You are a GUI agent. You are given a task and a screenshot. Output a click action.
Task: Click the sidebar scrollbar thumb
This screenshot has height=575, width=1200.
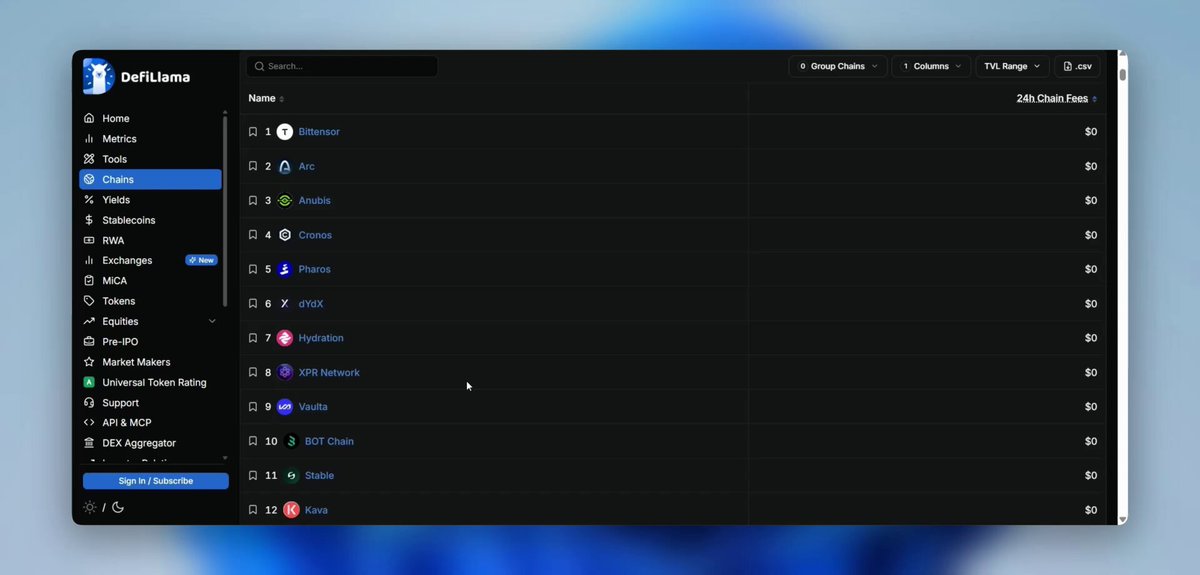(224, 212)
